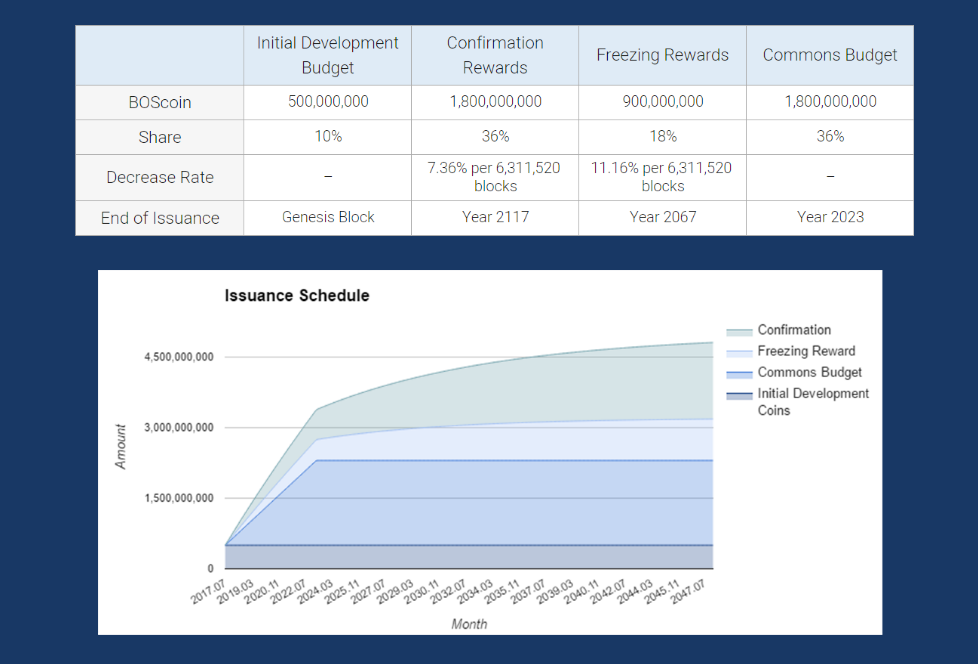The height and width of the screenshot is (664, 978).
Task: Select the BOScoin row label
Action: [160, 102]
